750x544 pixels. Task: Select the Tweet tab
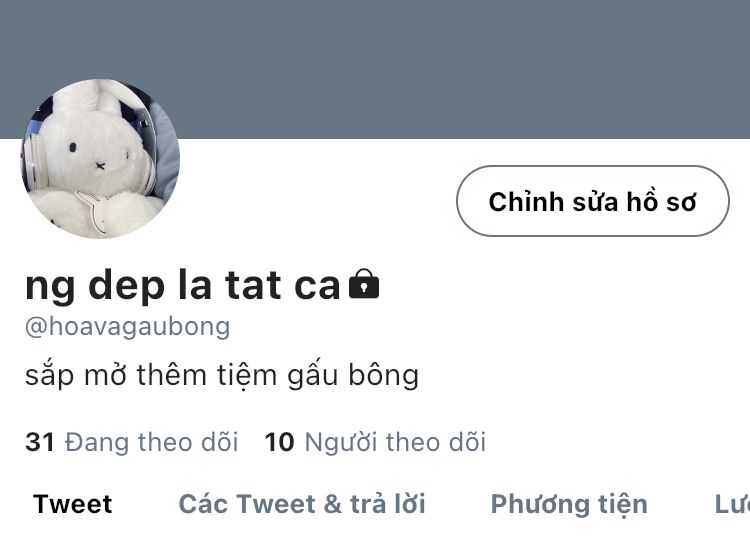tap(73, 504)
